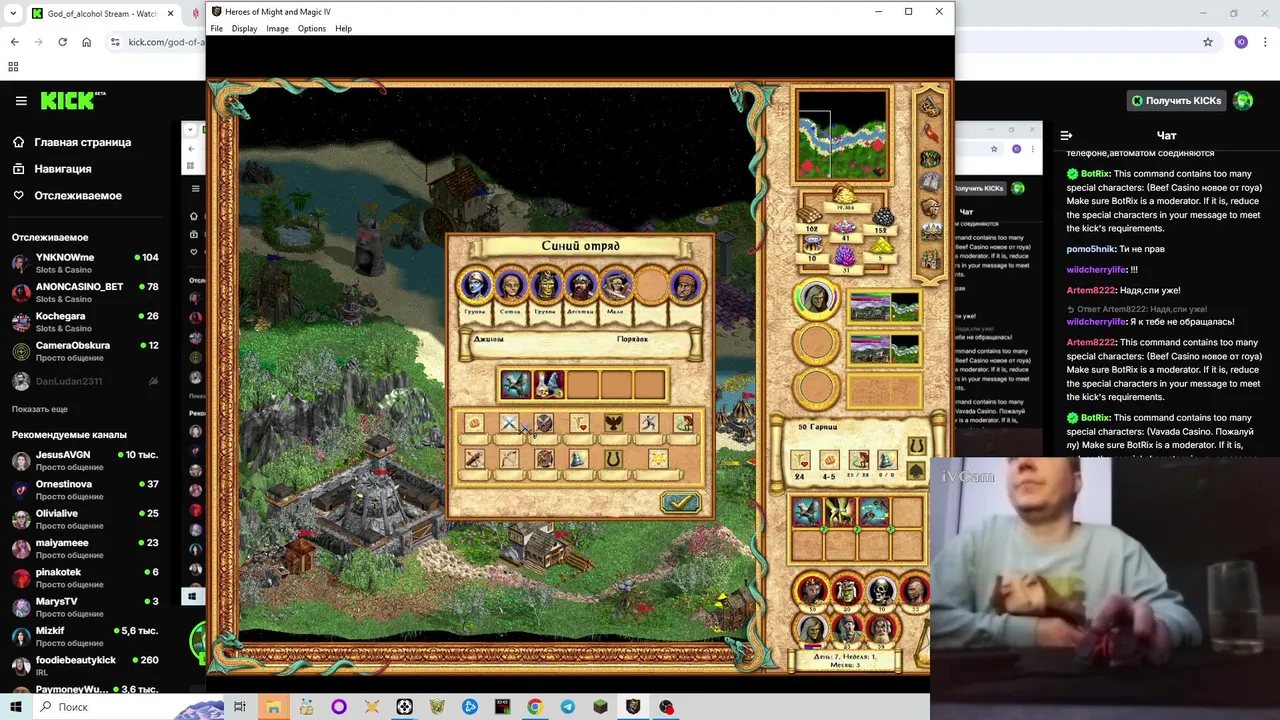The width and height of the screenshot is (1280, 720).
Task: Open the Mizkif recommended channel
Action: pyautogui.click(x=85, y=636)
